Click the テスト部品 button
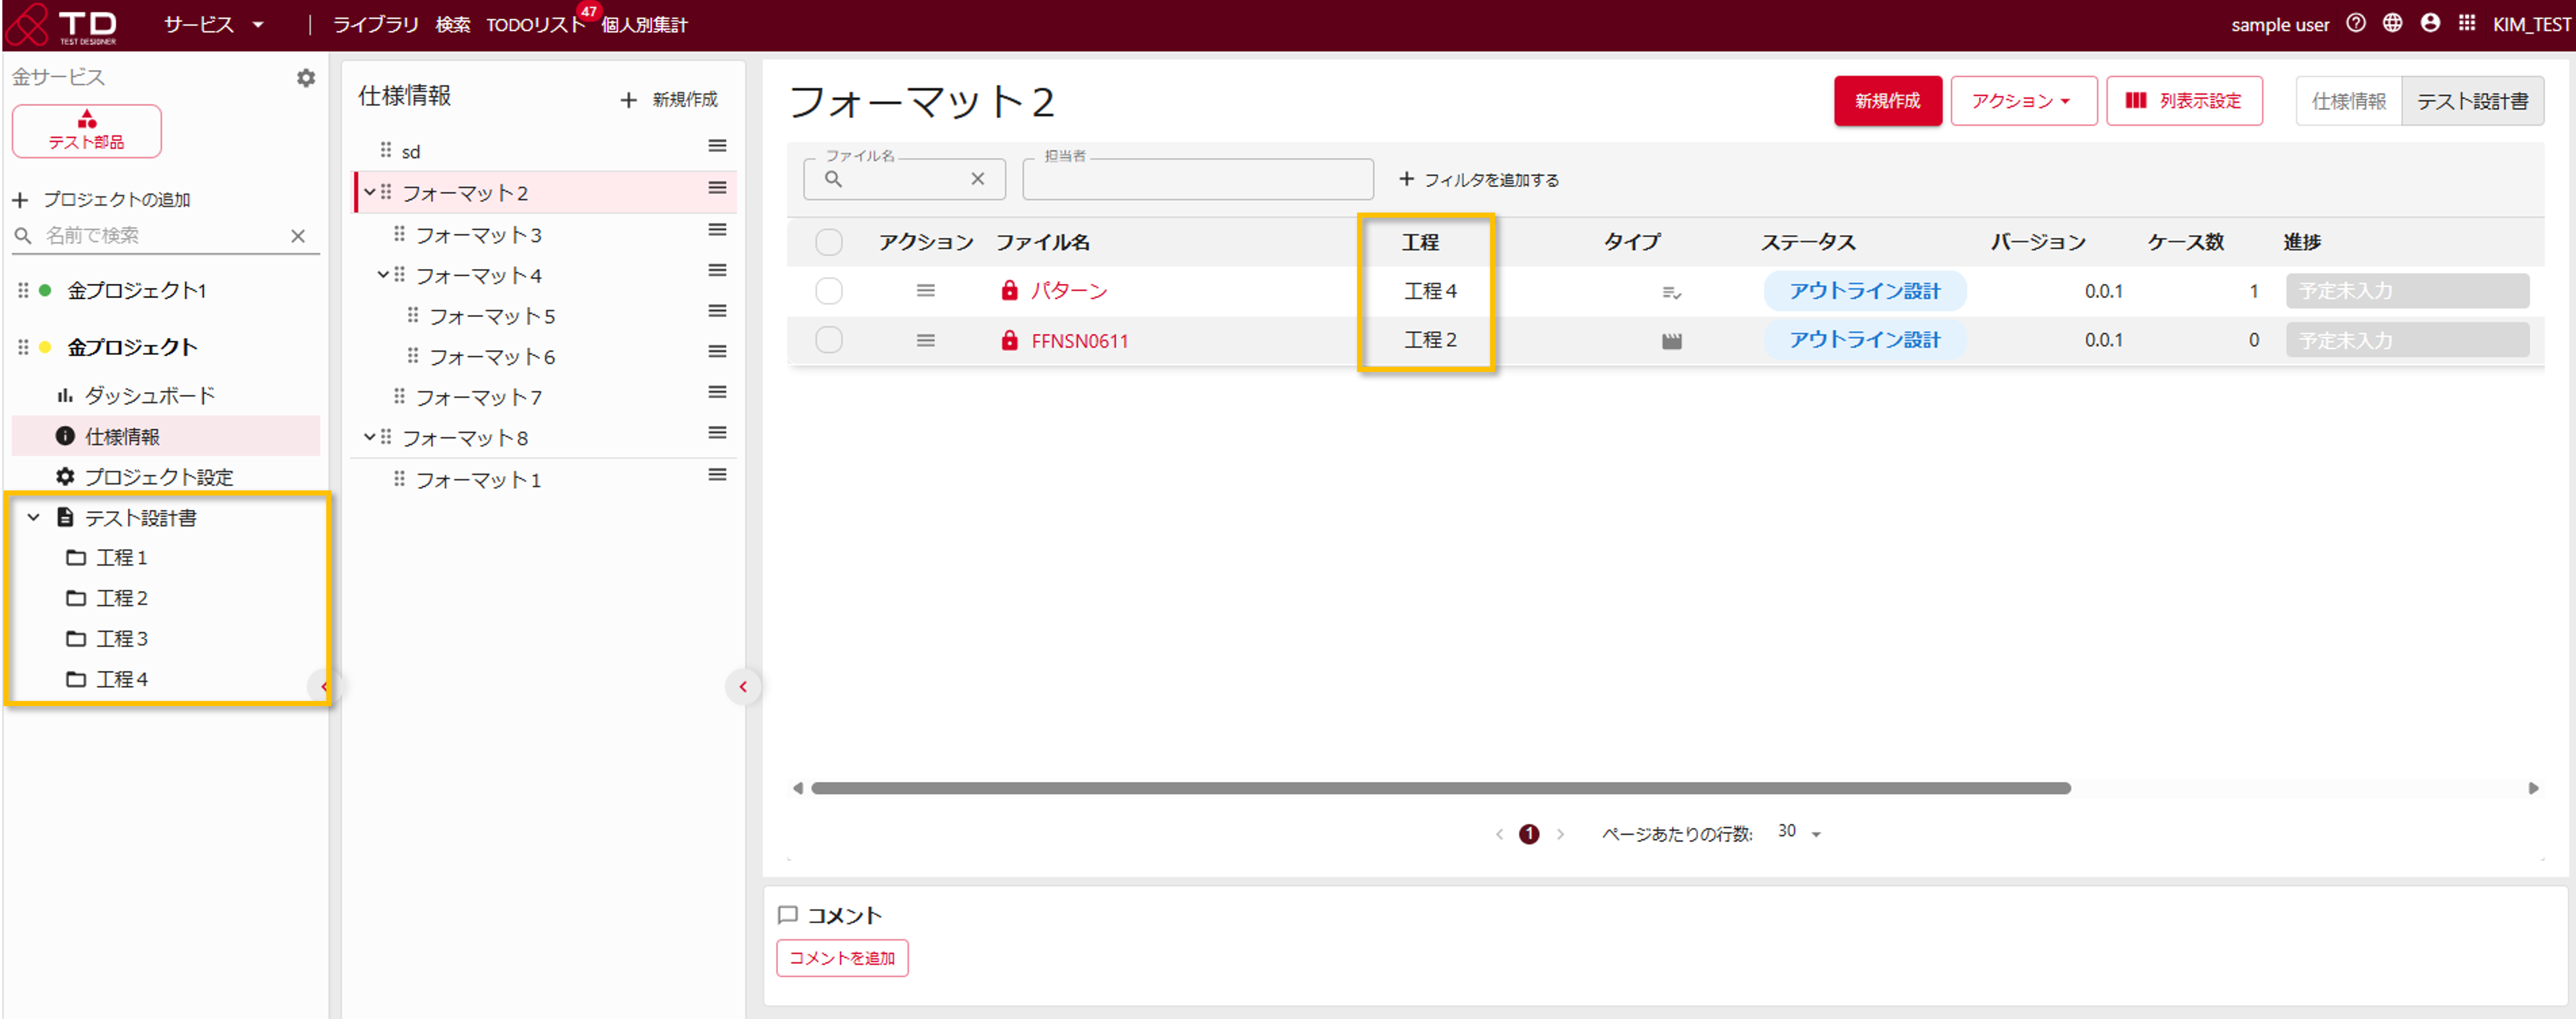 click(x=87, y=131)
